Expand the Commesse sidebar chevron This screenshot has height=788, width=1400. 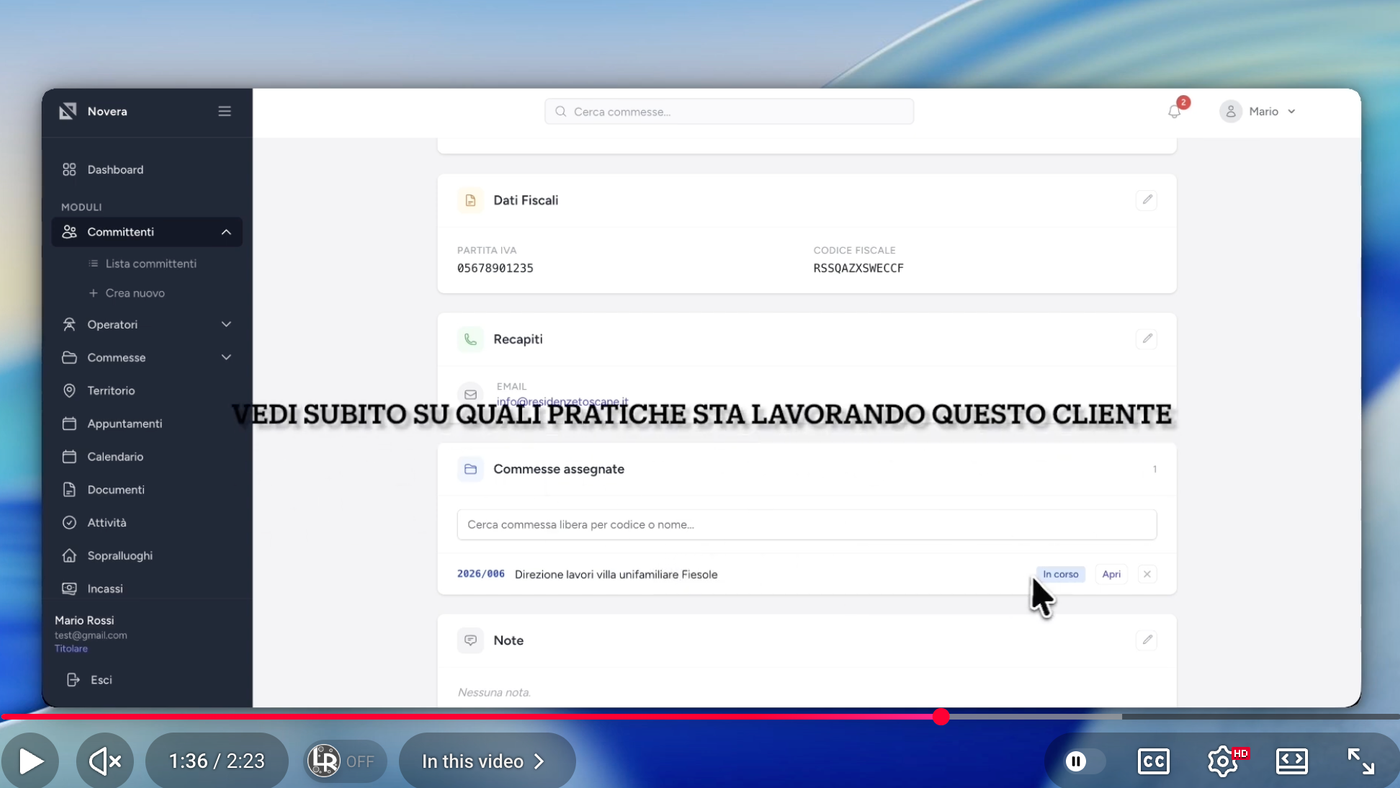tap(226, 358)
